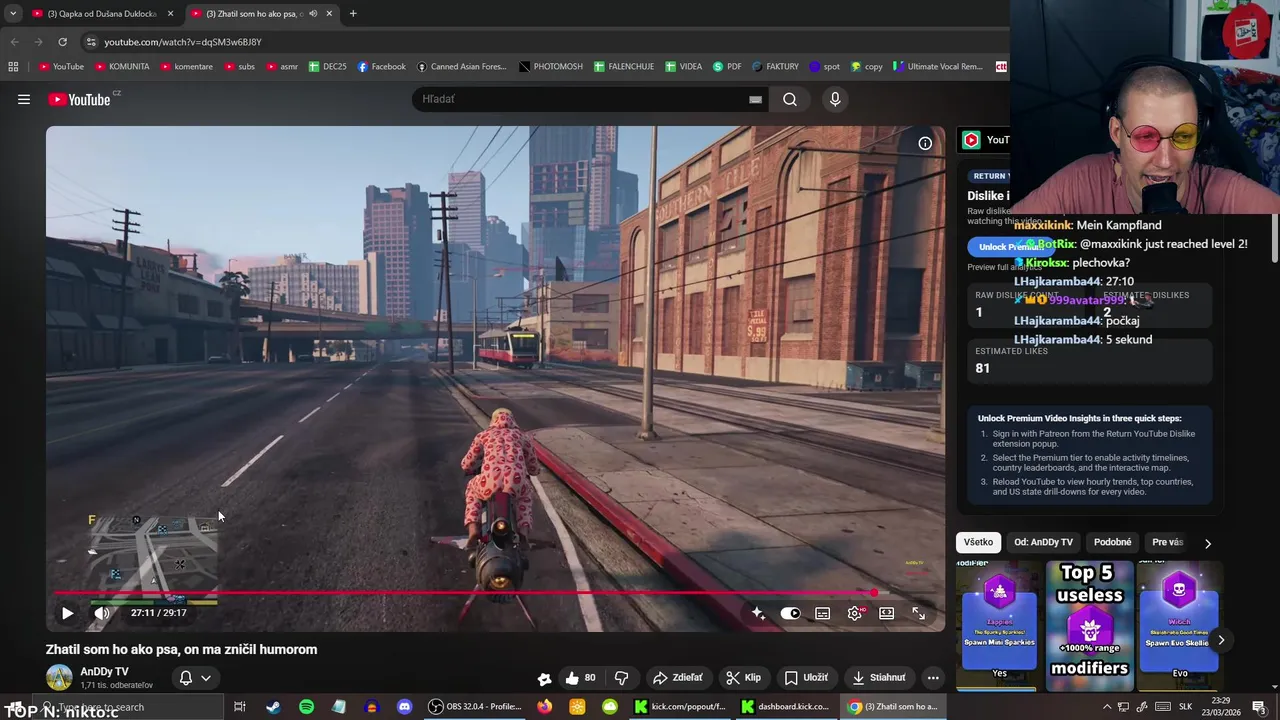Click the search magnifier button
This screenshot has width=1280, height=720.
tap(790, 99)
